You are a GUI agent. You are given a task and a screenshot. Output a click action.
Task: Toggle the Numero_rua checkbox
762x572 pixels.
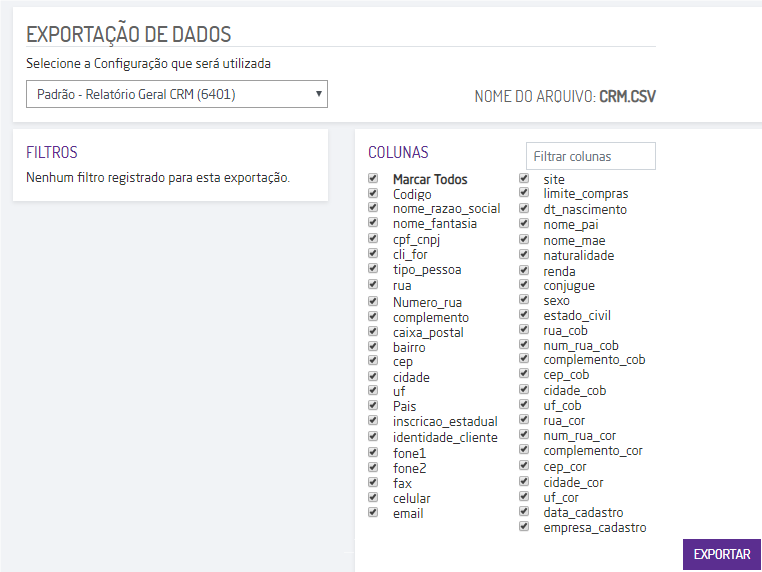click(x=373, y=301)
